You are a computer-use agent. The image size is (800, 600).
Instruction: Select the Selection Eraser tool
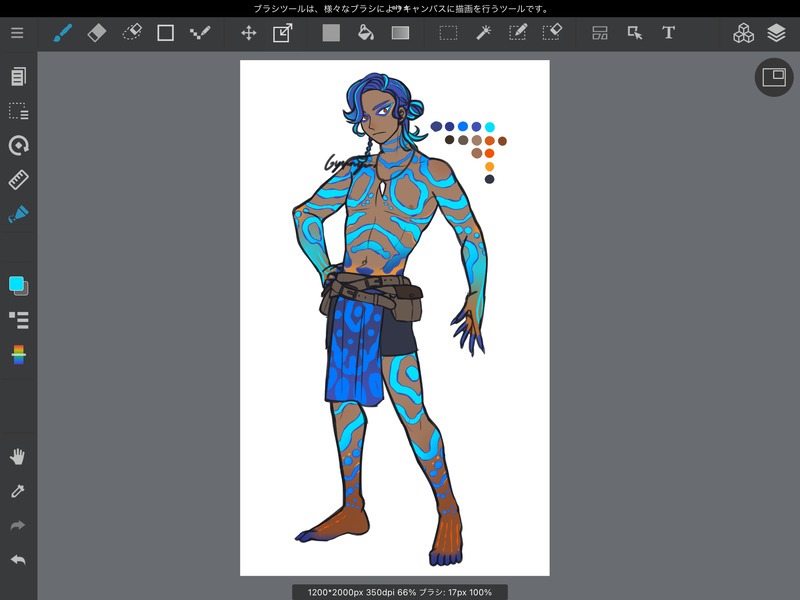tap(552, 33)
